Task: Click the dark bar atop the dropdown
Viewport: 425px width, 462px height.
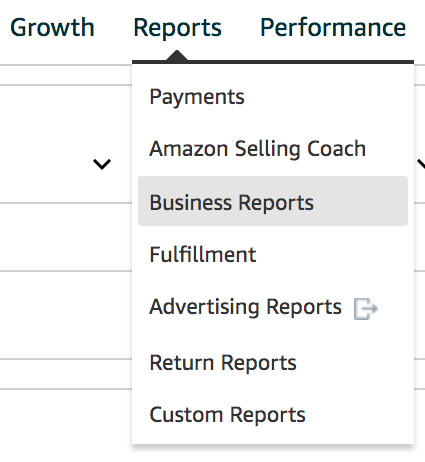Action: point(273,62)
